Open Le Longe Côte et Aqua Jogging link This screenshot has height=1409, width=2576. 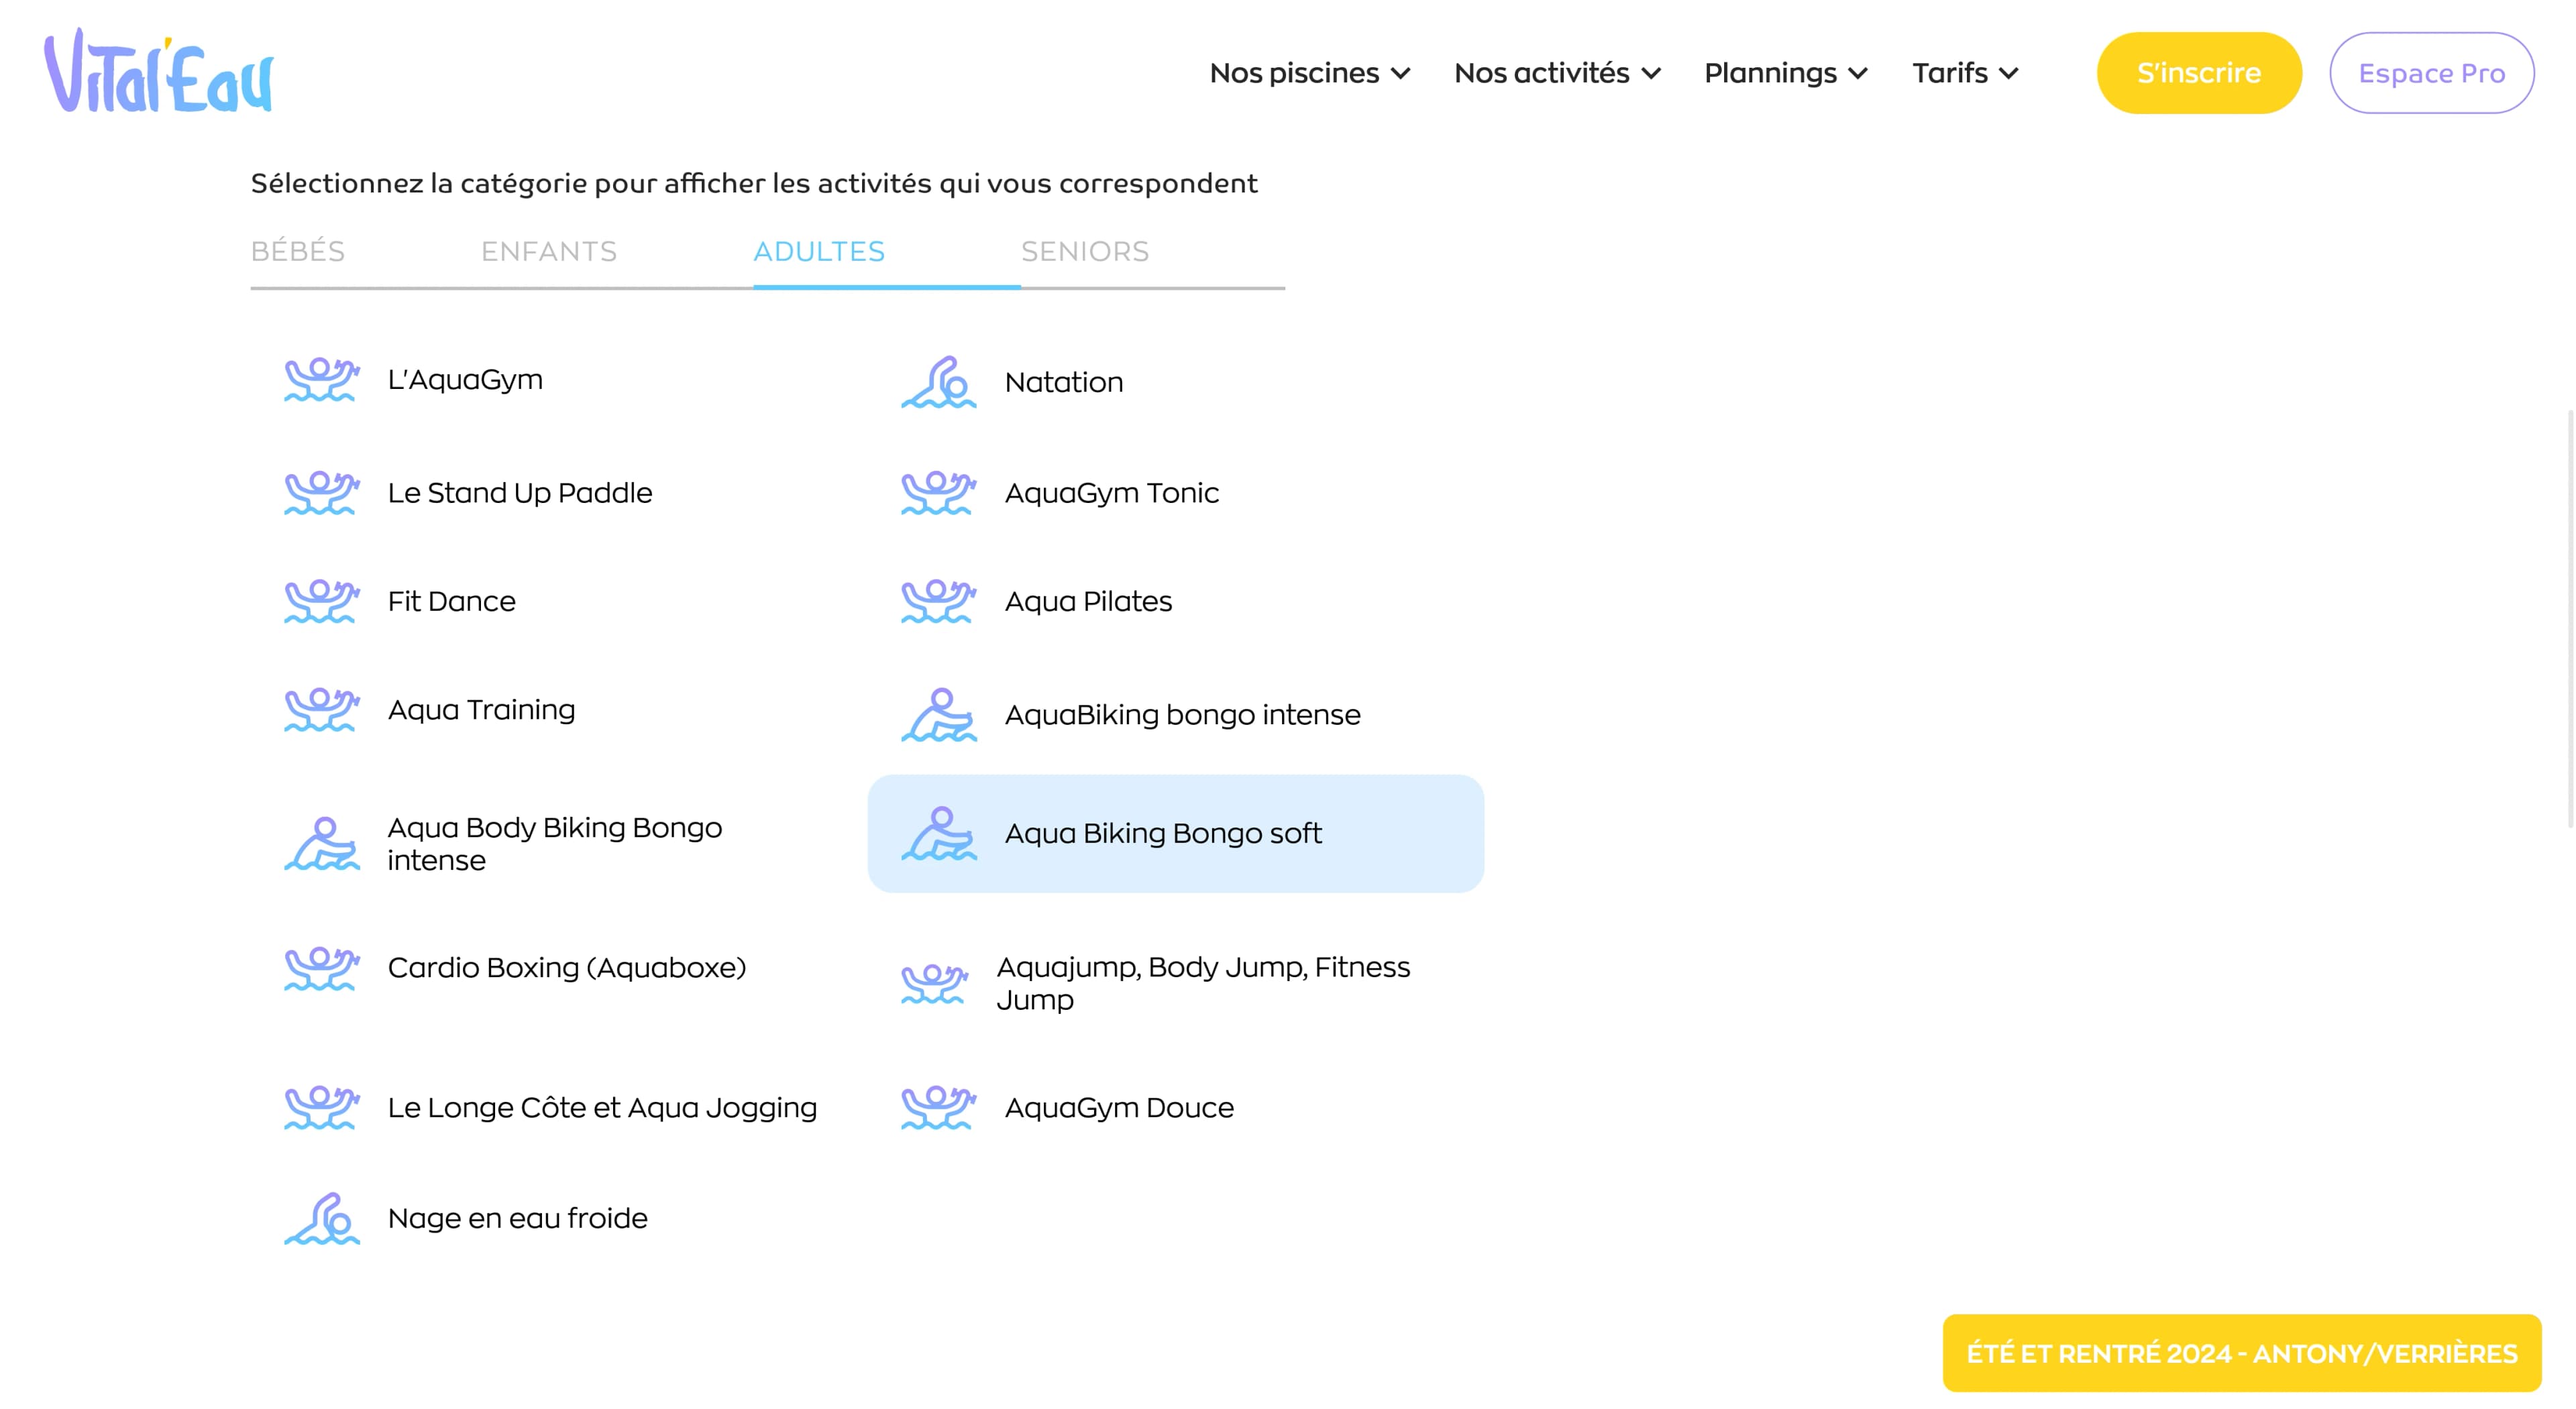[602, 1108]
